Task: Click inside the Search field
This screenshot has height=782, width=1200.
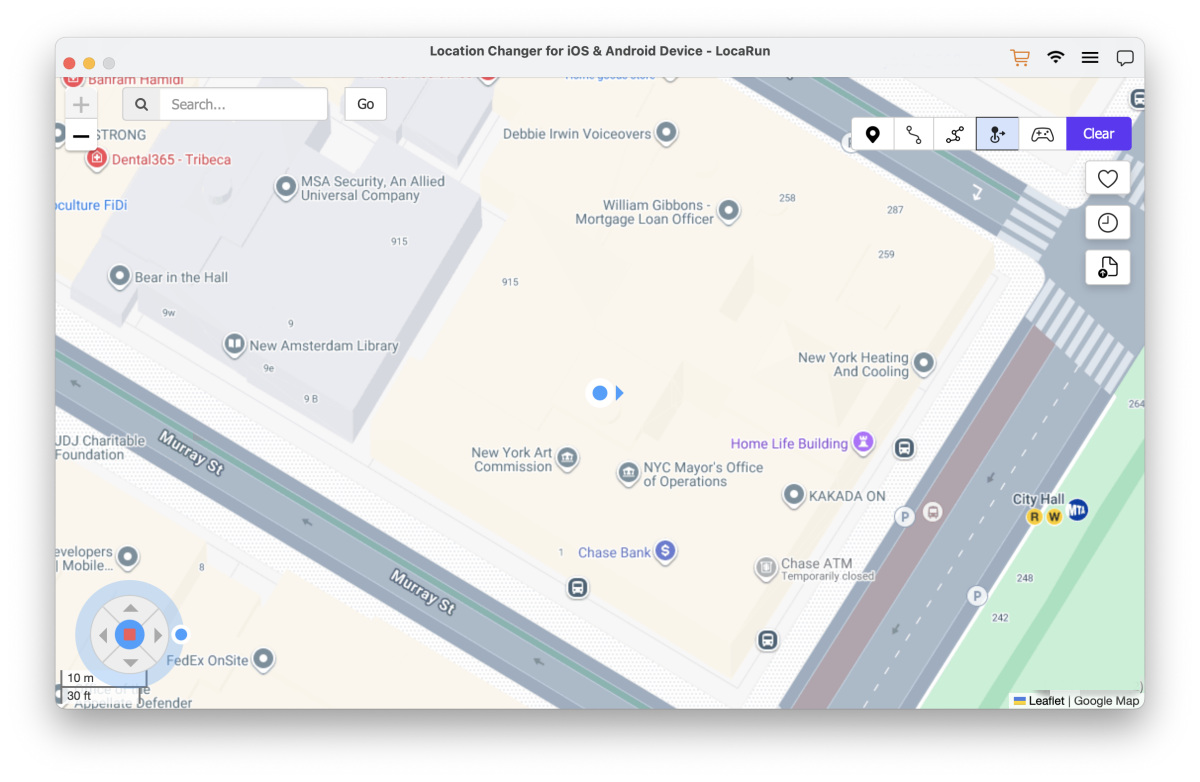Action: click(x=242, y=104)
